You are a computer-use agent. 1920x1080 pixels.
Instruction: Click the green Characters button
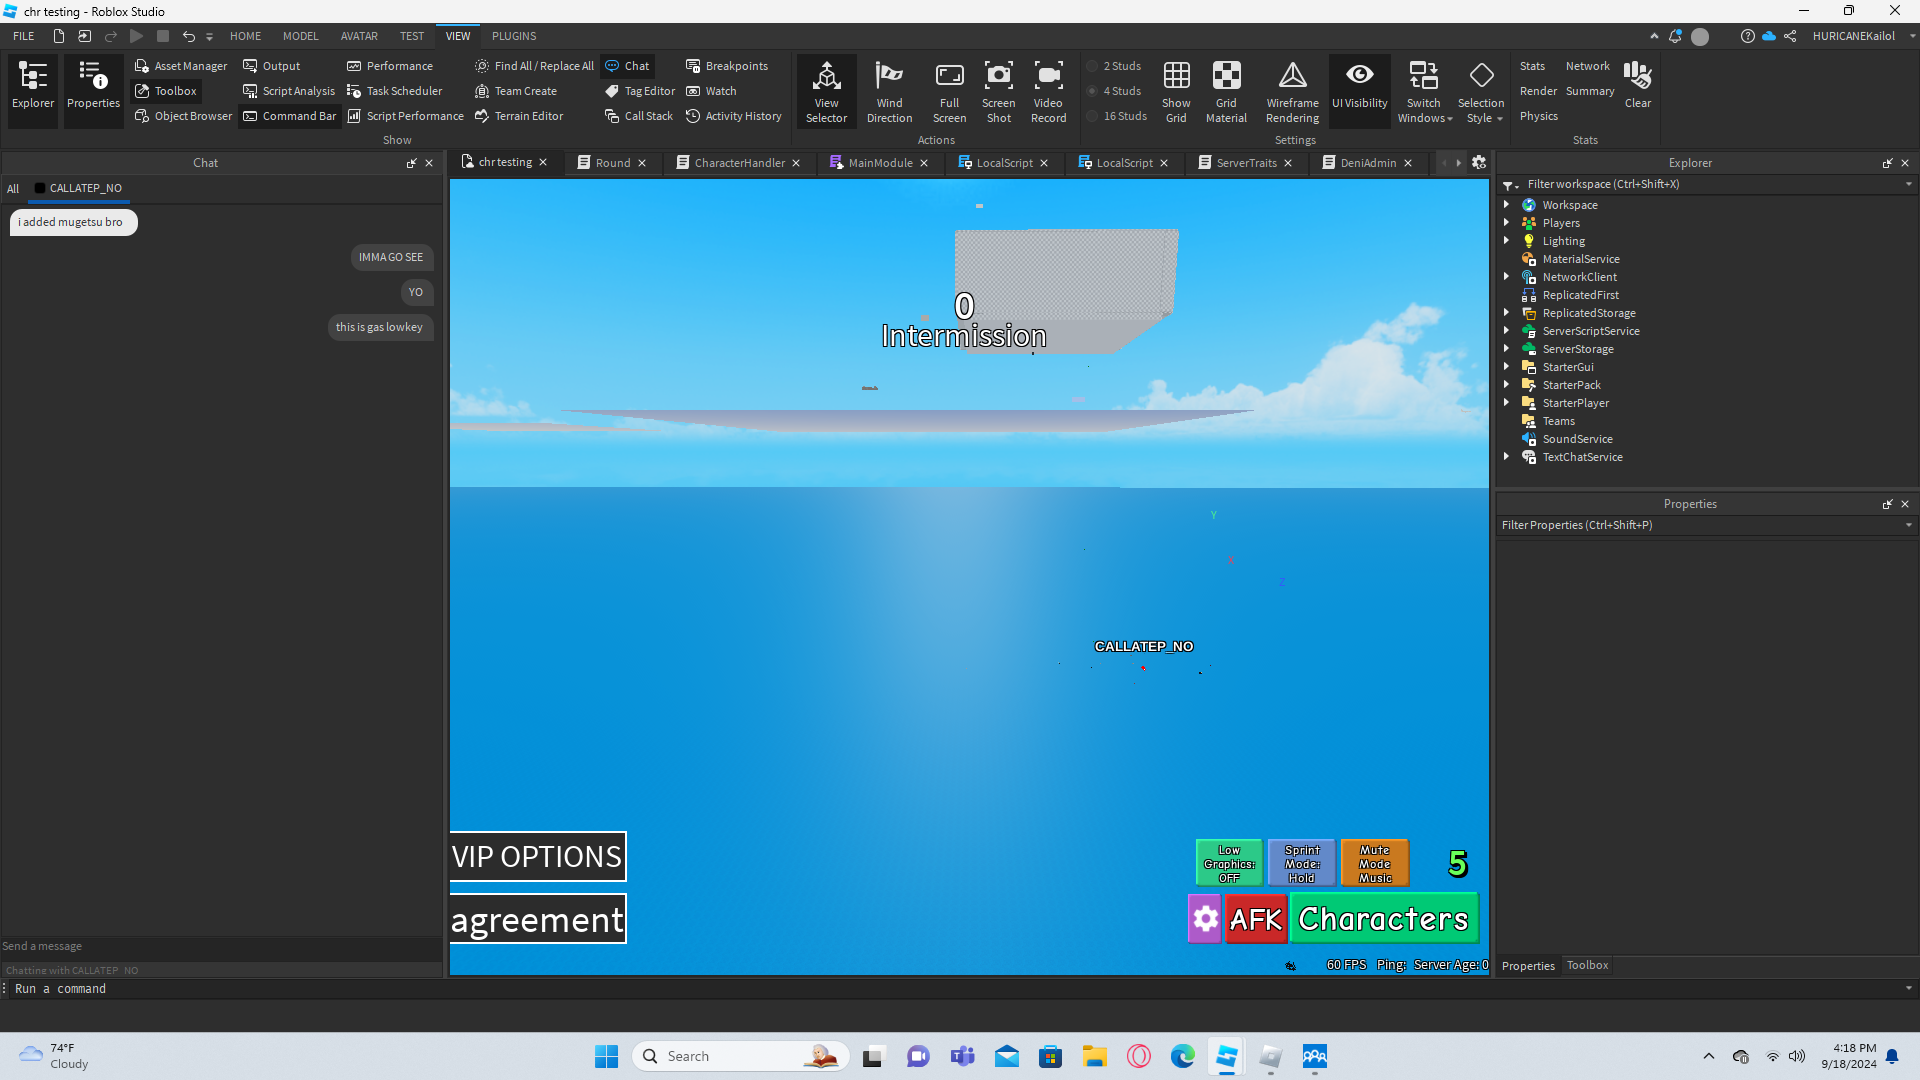[1383, 918]
